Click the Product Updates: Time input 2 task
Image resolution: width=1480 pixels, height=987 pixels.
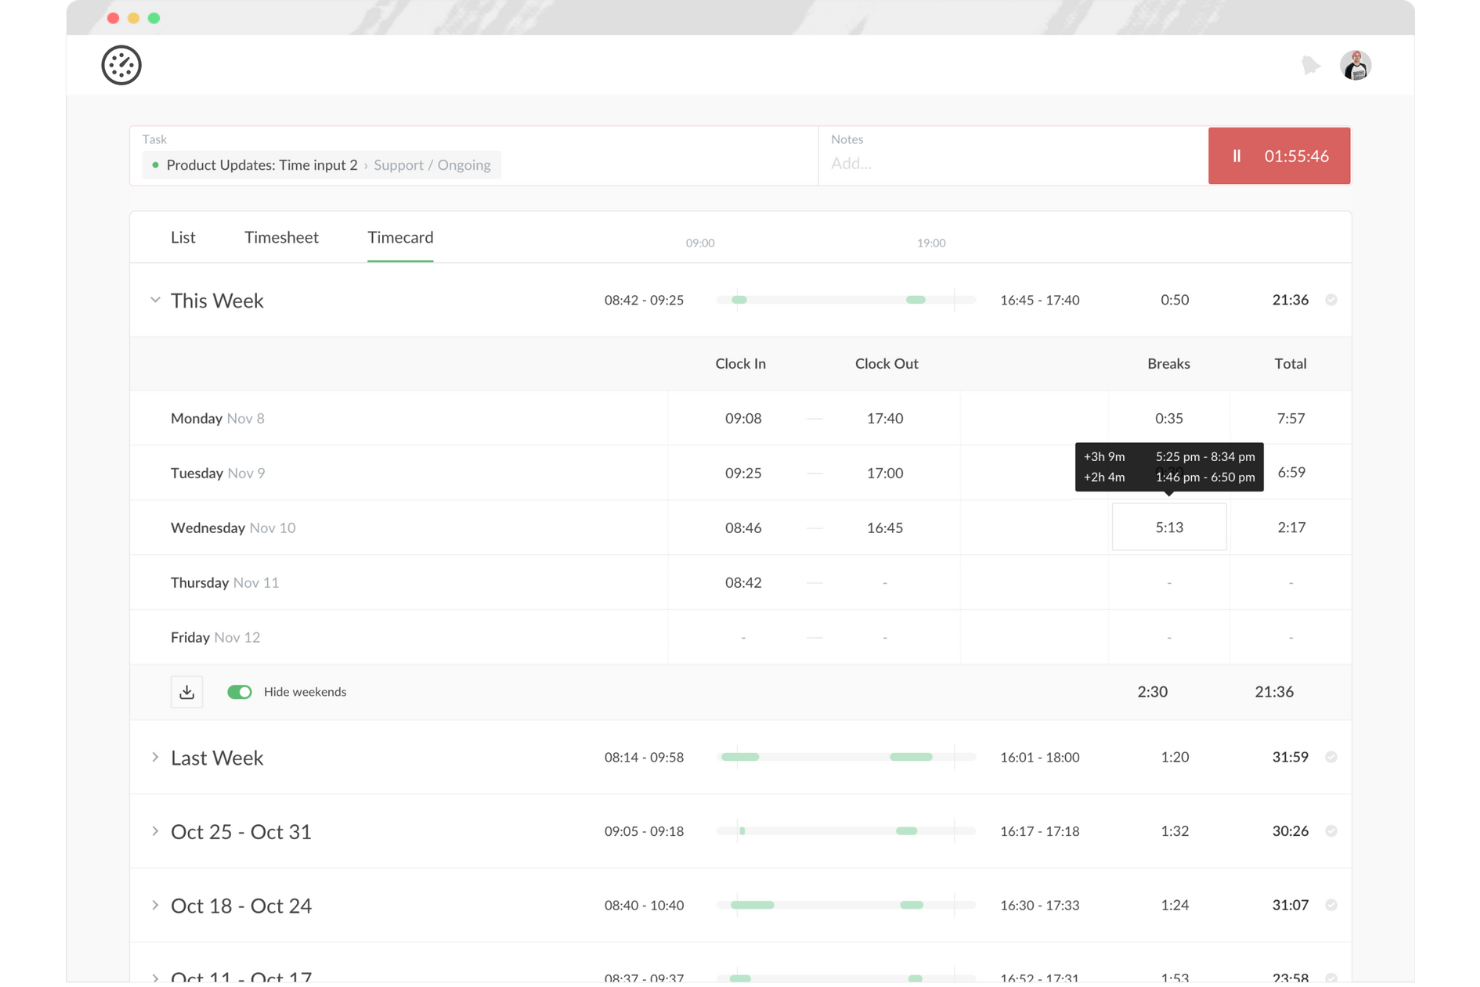pyautogui.click(x=262, y=165)
